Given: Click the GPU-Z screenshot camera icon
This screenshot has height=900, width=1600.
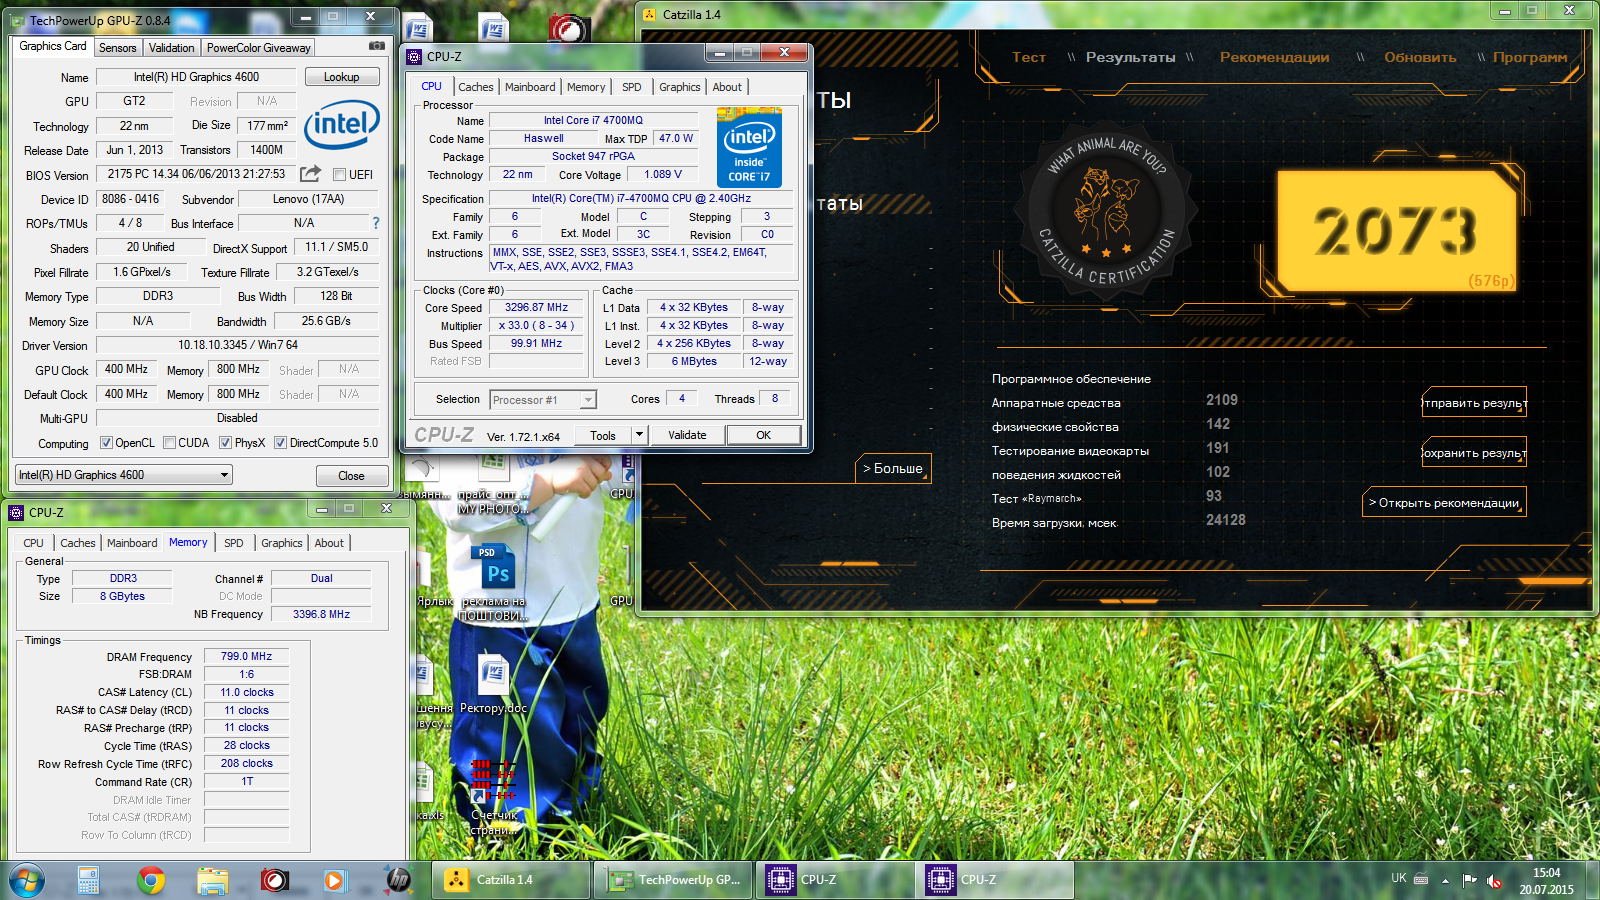Looking at the screenshot, I should point(376,46).
